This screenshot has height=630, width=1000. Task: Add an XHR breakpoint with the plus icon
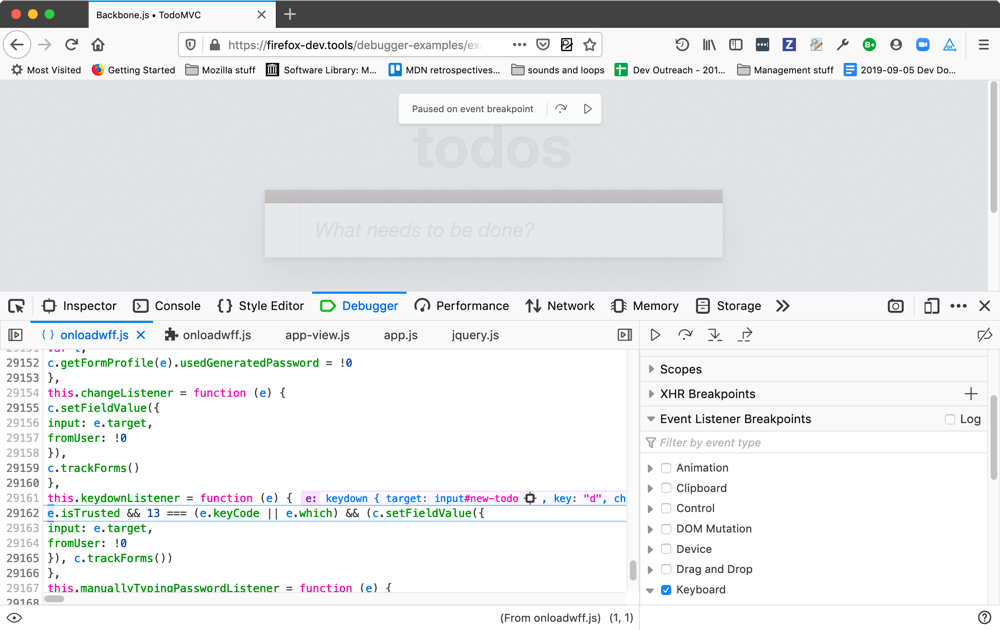[x=970, y=394]
